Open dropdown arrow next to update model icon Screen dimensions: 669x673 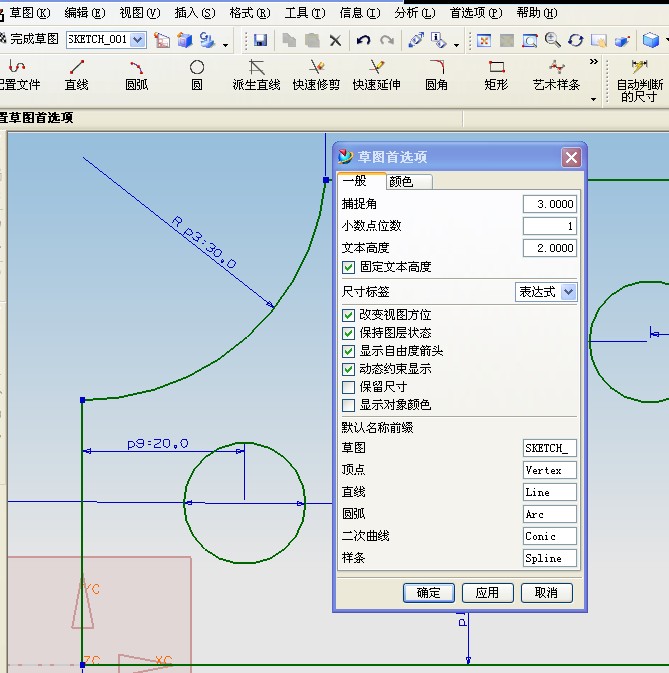(x=225, y=45)
